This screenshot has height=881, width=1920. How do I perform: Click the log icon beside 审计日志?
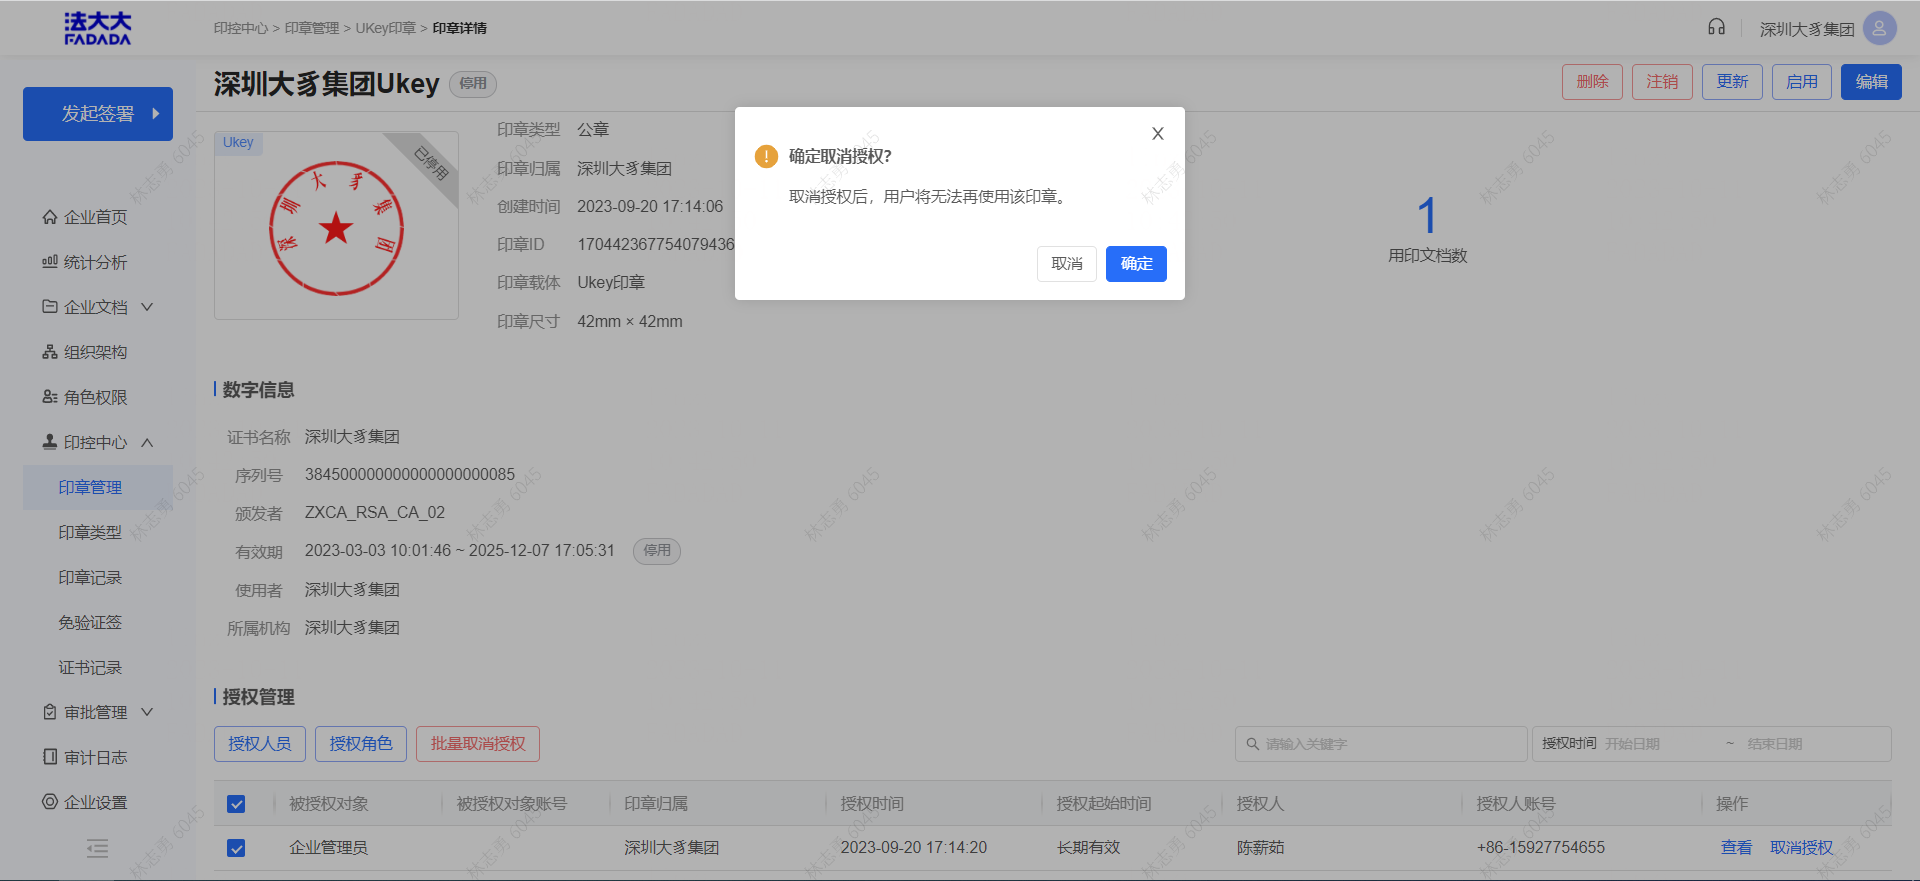pyautogui.click(x=50, y=756)
